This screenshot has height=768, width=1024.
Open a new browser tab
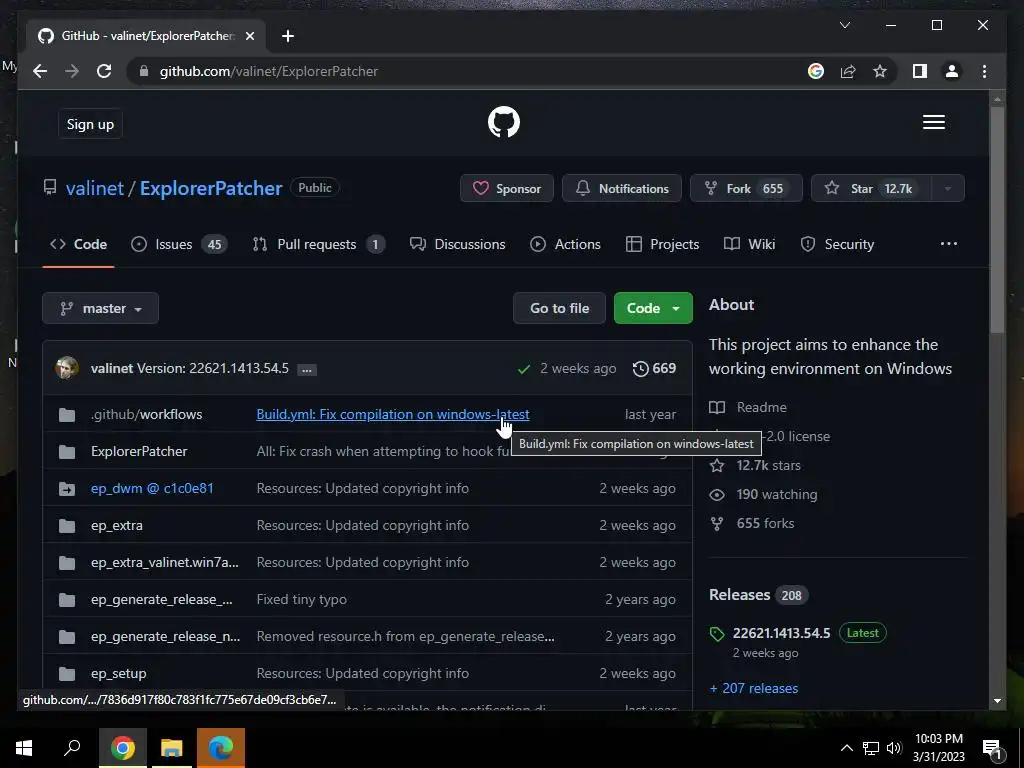[288, 36]
